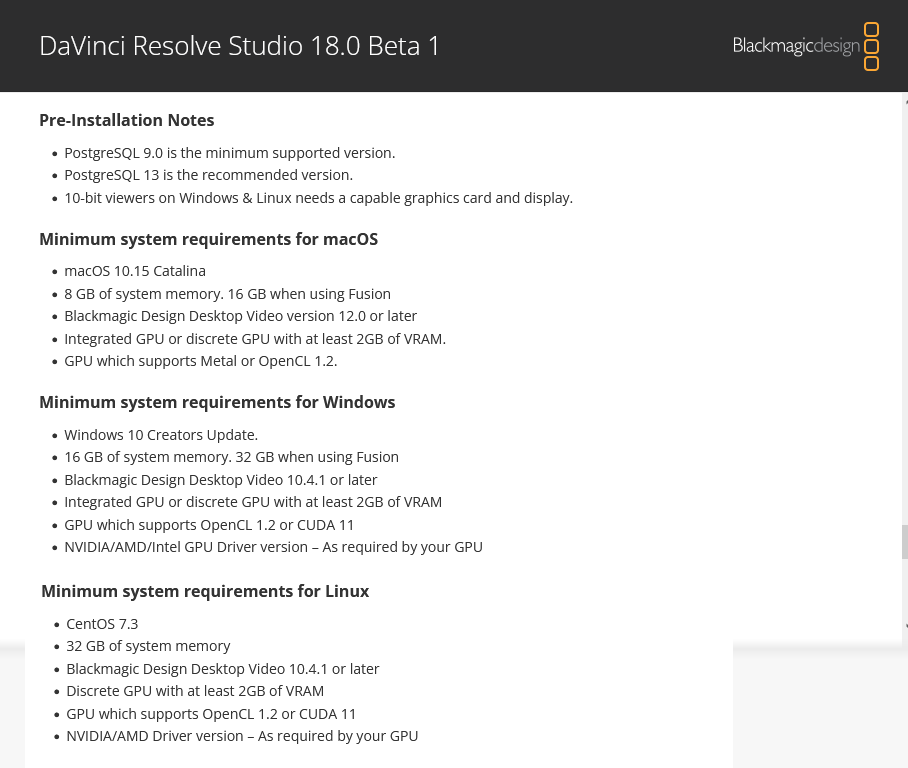Click the Windows minimum system requirements heading

tap(217, 402)
